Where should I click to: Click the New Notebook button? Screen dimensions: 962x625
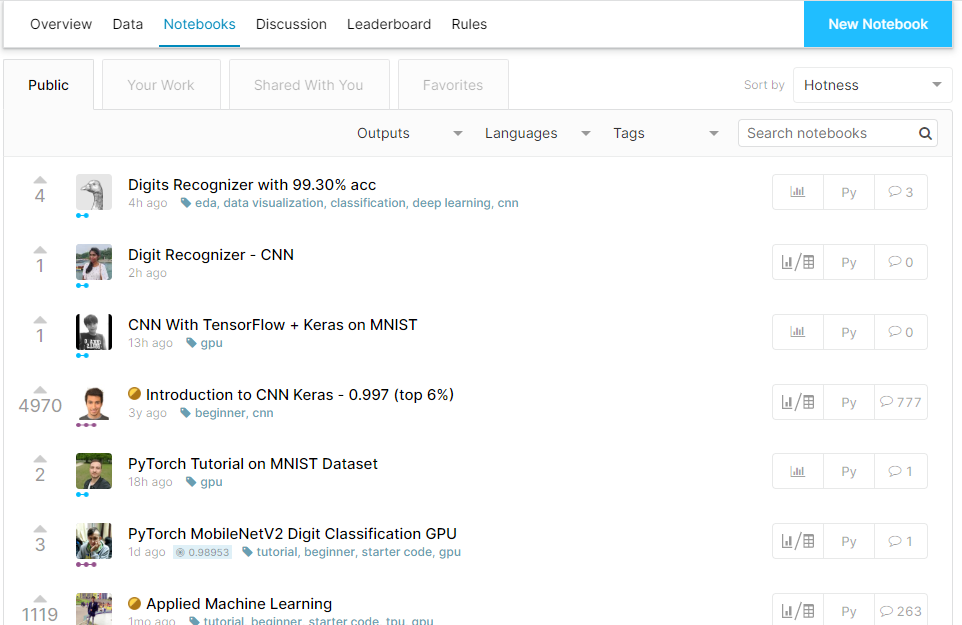[x=877, y=23]
